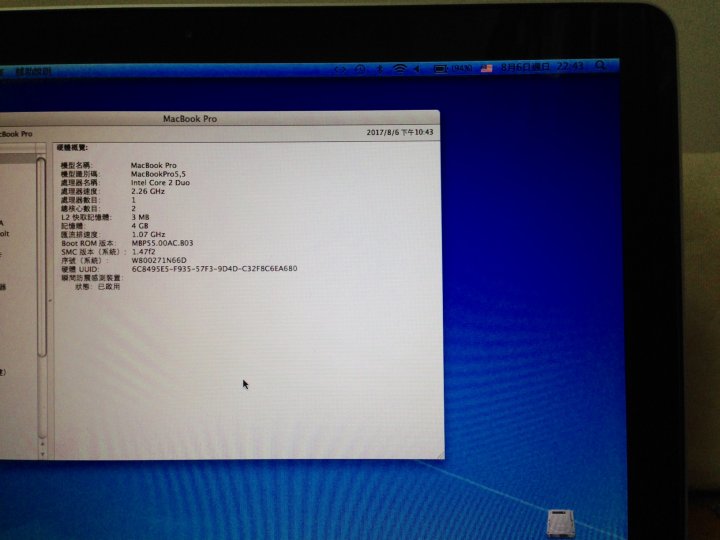Select the 1.07 GHz bus speed value
This screenshot has height=540, width=720.
[148, 234]
